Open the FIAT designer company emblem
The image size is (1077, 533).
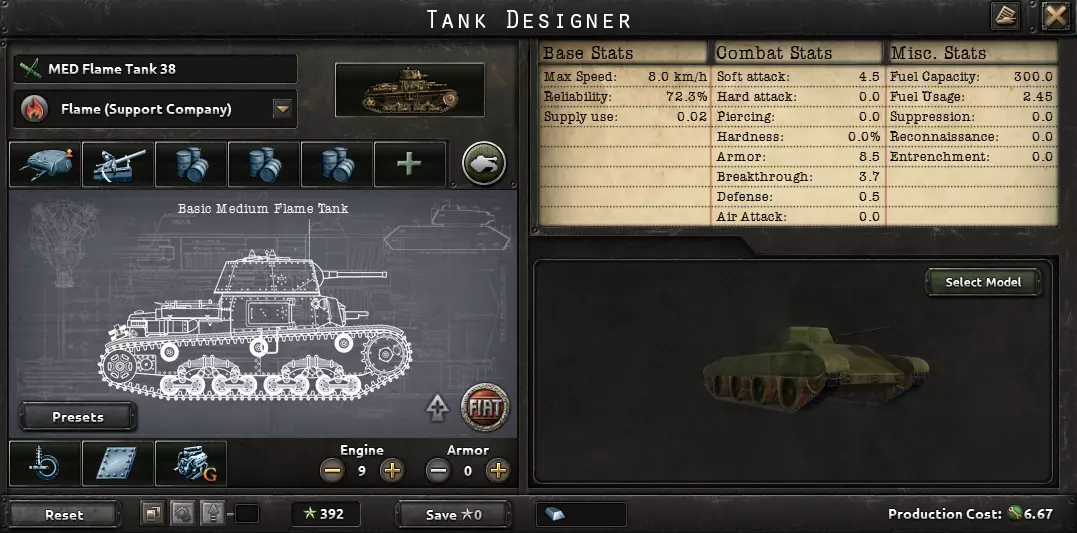[x=485, y=407]
